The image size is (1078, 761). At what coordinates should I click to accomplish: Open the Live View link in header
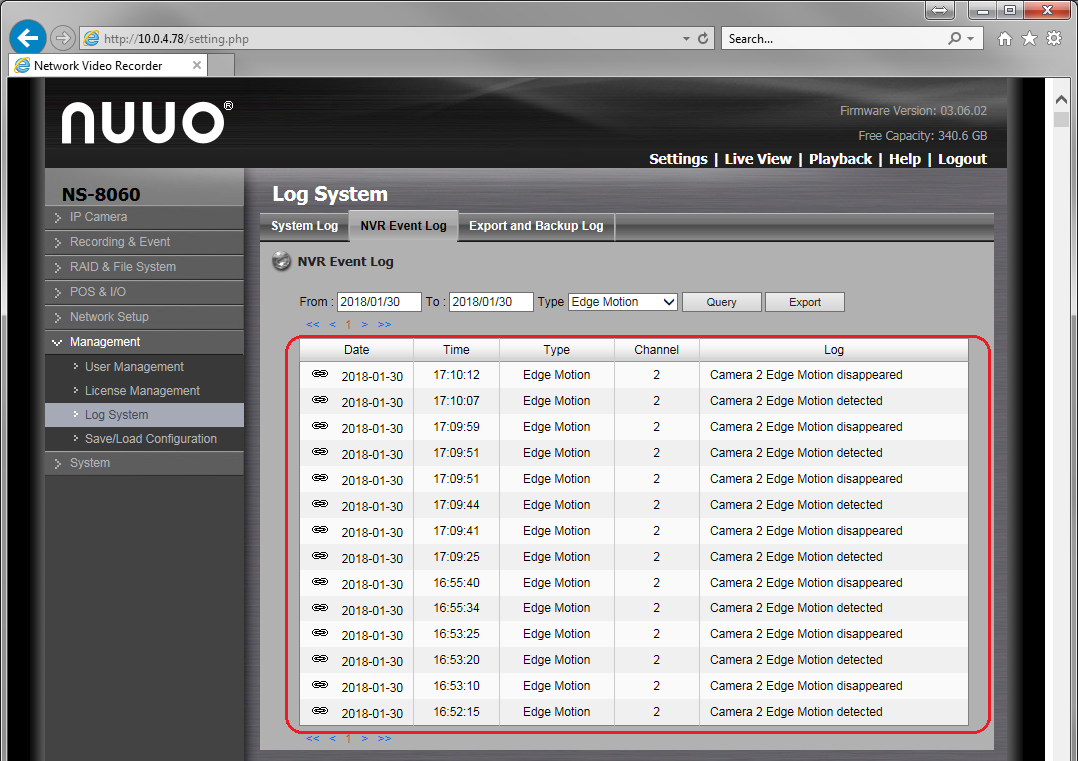[757, 159]
